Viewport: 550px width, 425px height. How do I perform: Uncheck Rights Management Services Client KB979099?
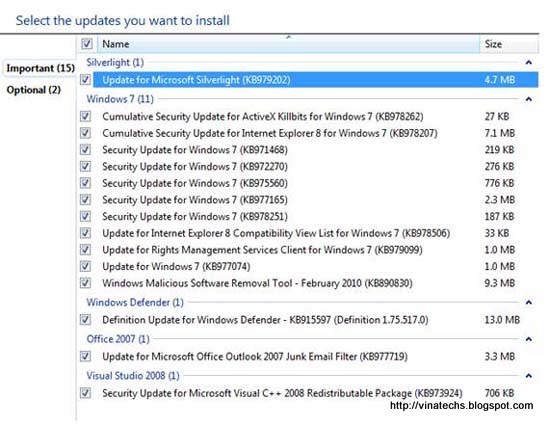[x=86, y=250]
